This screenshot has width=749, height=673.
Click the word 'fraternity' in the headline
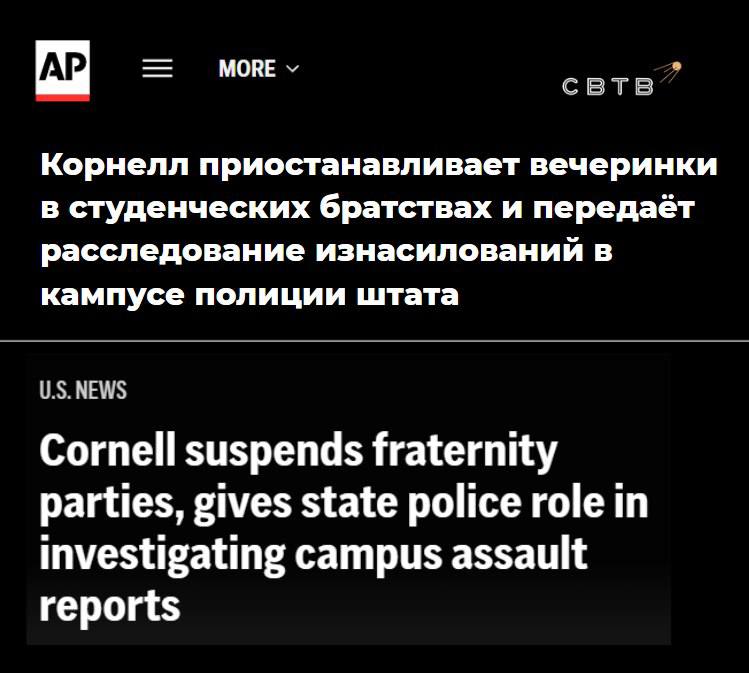(x=464, y=450)
